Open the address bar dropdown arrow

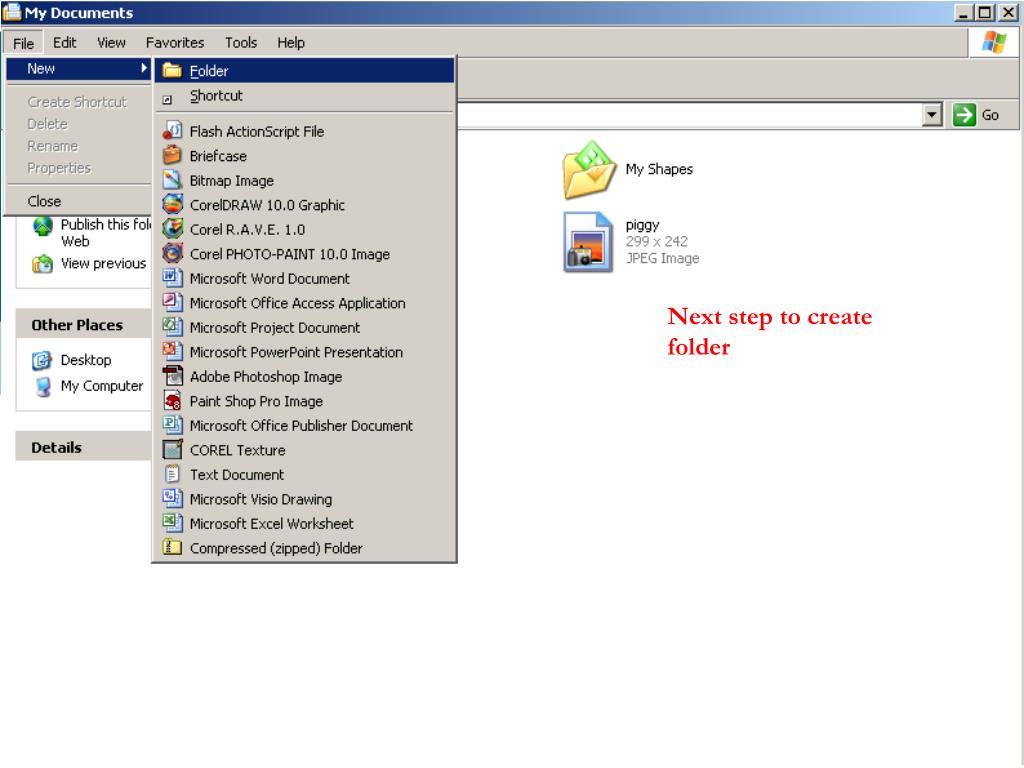[x=932, y=115]
